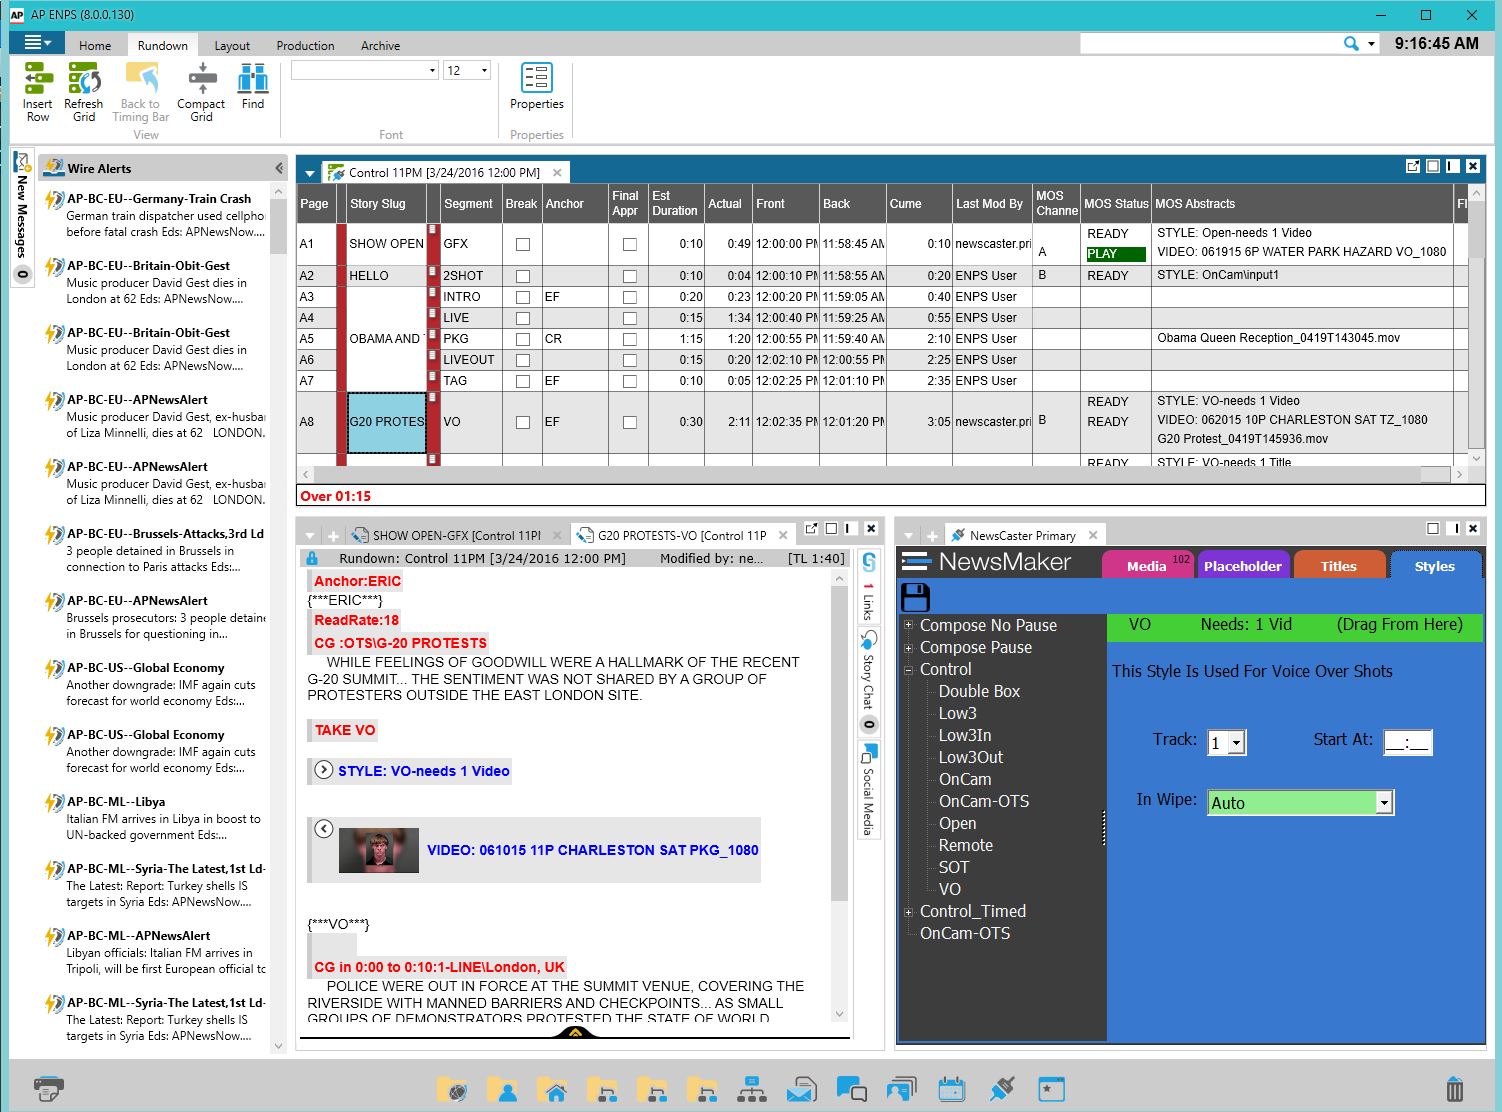Collapse the Control tree node
1502x1112 pixels.
(x=909, y=670)
